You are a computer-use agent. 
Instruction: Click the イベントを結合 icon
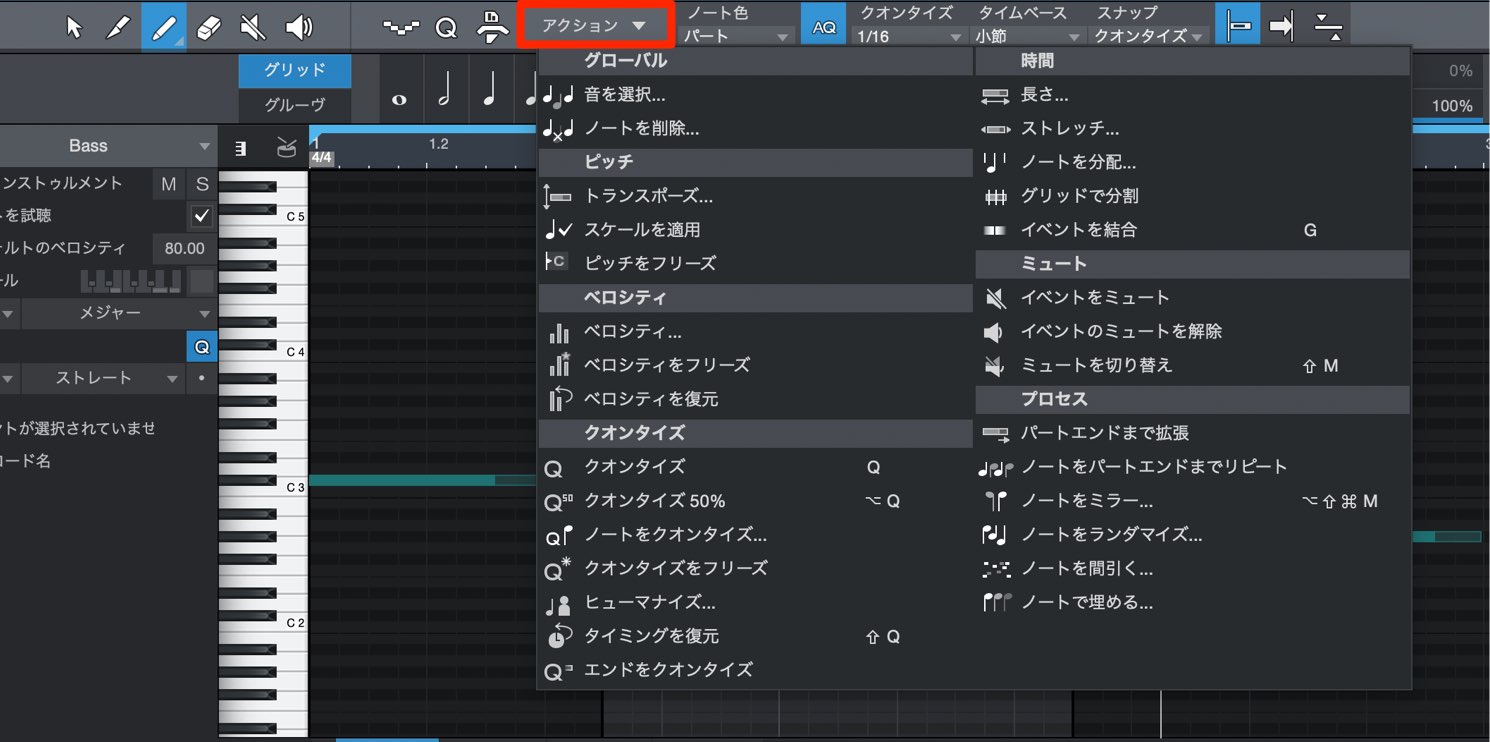click(x=995, y=230)
